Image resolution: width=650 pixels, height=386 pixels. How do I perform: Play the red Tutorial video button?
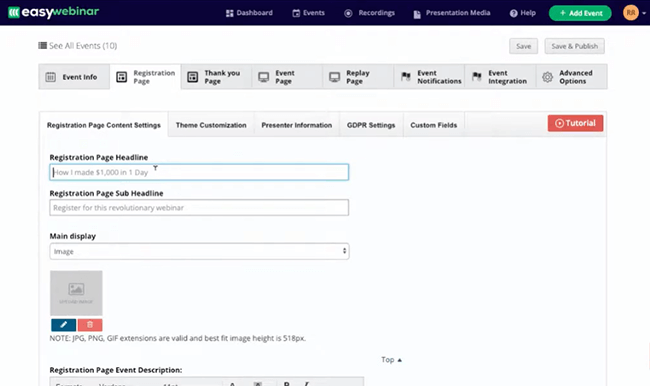pos(575,123)
